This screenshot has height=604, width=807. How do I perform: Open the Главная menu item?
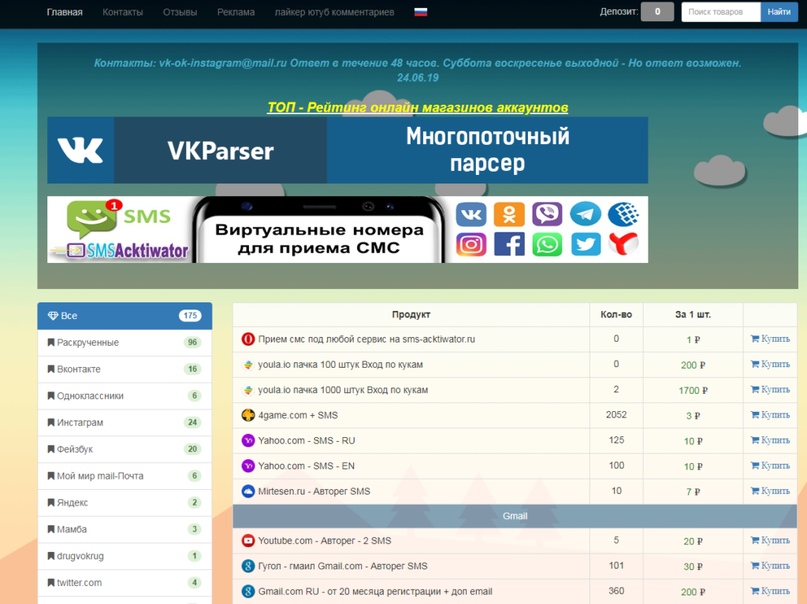(x=64, y=12)
